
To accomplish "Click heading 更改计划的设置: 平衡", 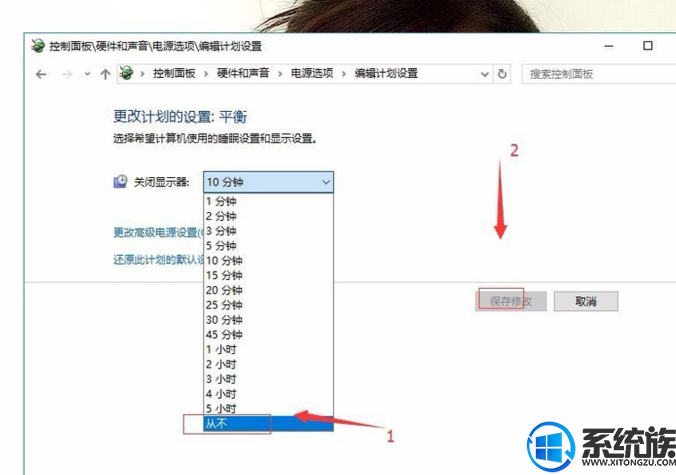I will 180,117.
